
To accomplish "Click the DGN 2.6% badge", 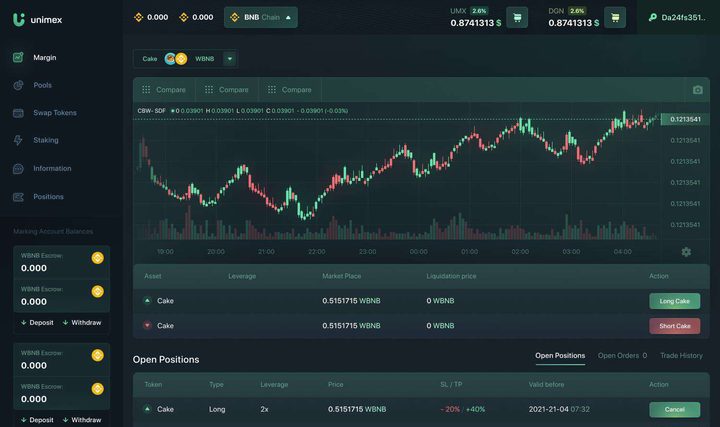I will (577, 11).
